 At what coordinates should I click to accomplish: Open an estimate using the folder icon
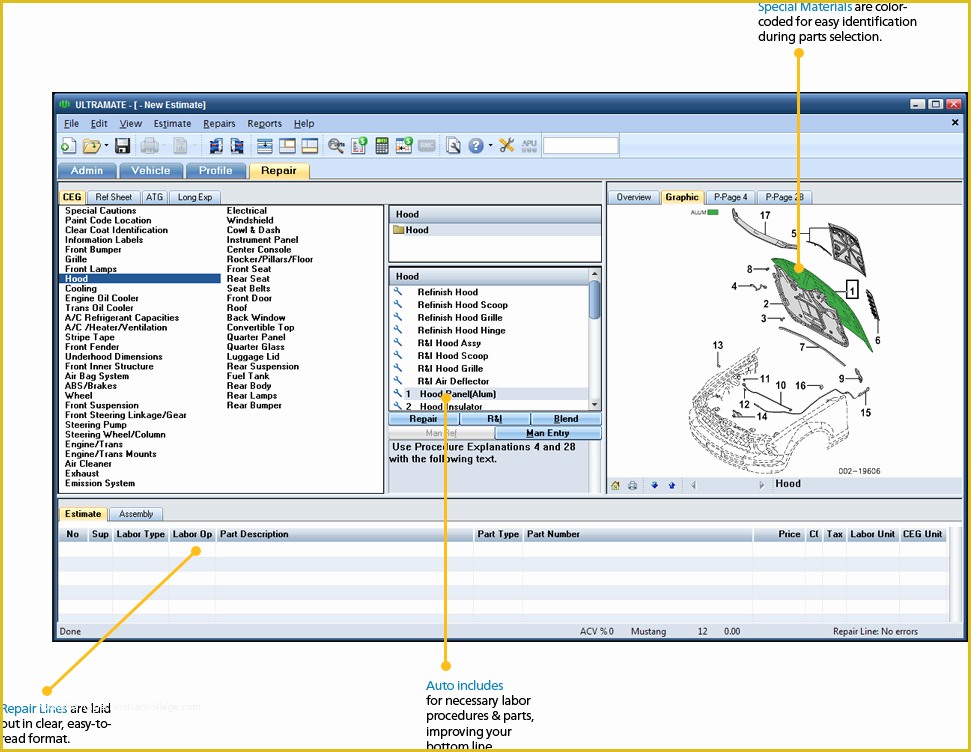tap(91, 146)
